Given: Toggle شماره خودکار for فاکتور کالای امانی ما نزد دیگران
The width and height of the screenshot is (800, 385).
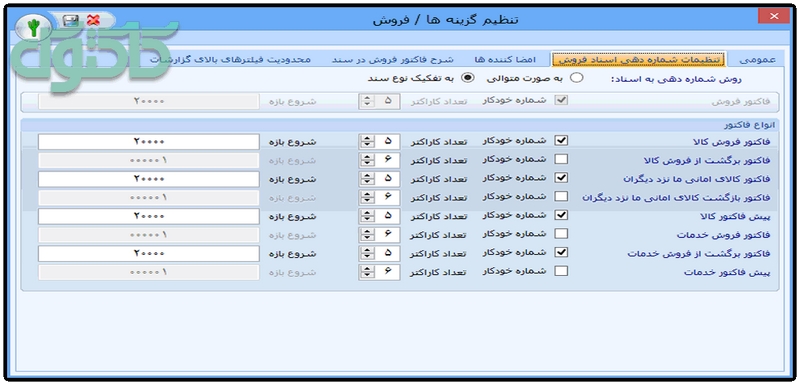Looking at the screenshot, I should pos(561,177).
